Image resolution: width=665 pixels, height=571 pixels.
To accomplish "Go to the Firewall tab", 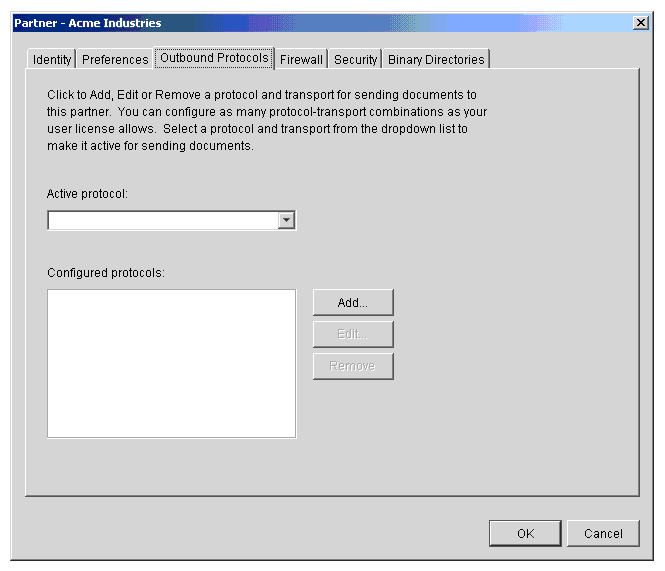I will coord(301,59).
